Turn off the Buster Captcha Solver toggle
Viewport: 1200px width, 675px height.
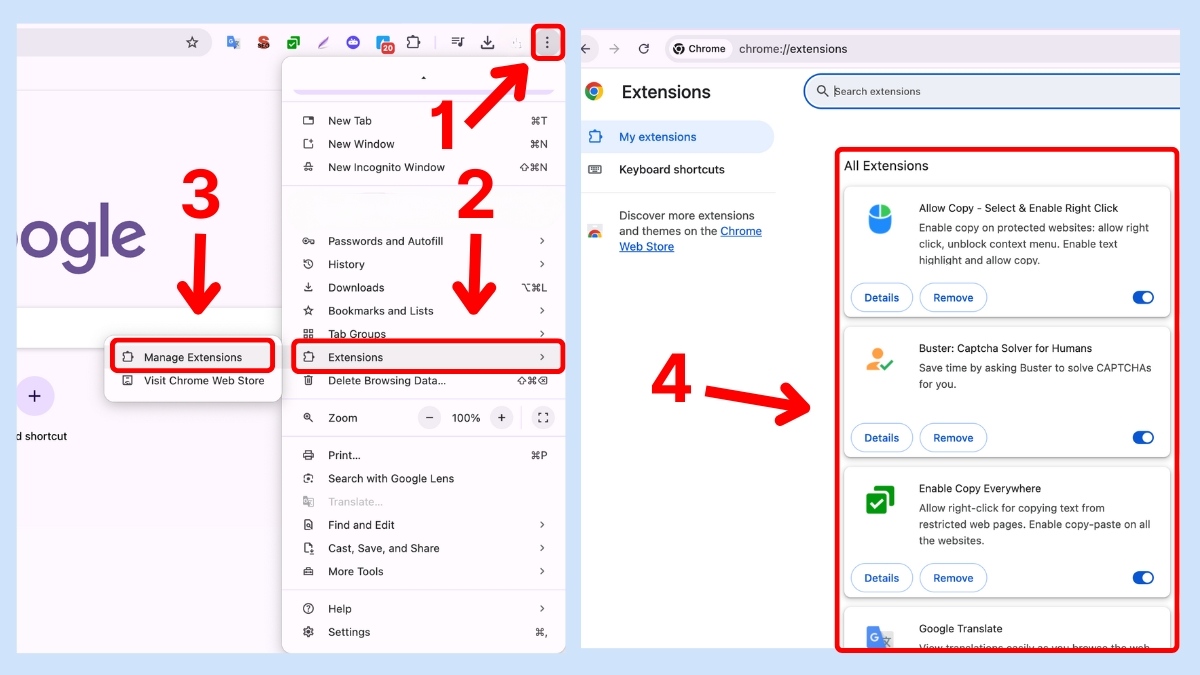1143,437
